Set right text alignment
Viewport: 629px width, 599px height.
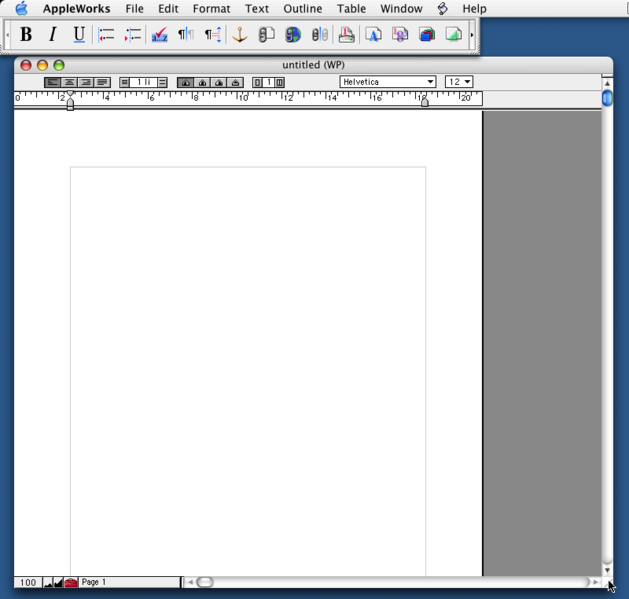[86, 83]
